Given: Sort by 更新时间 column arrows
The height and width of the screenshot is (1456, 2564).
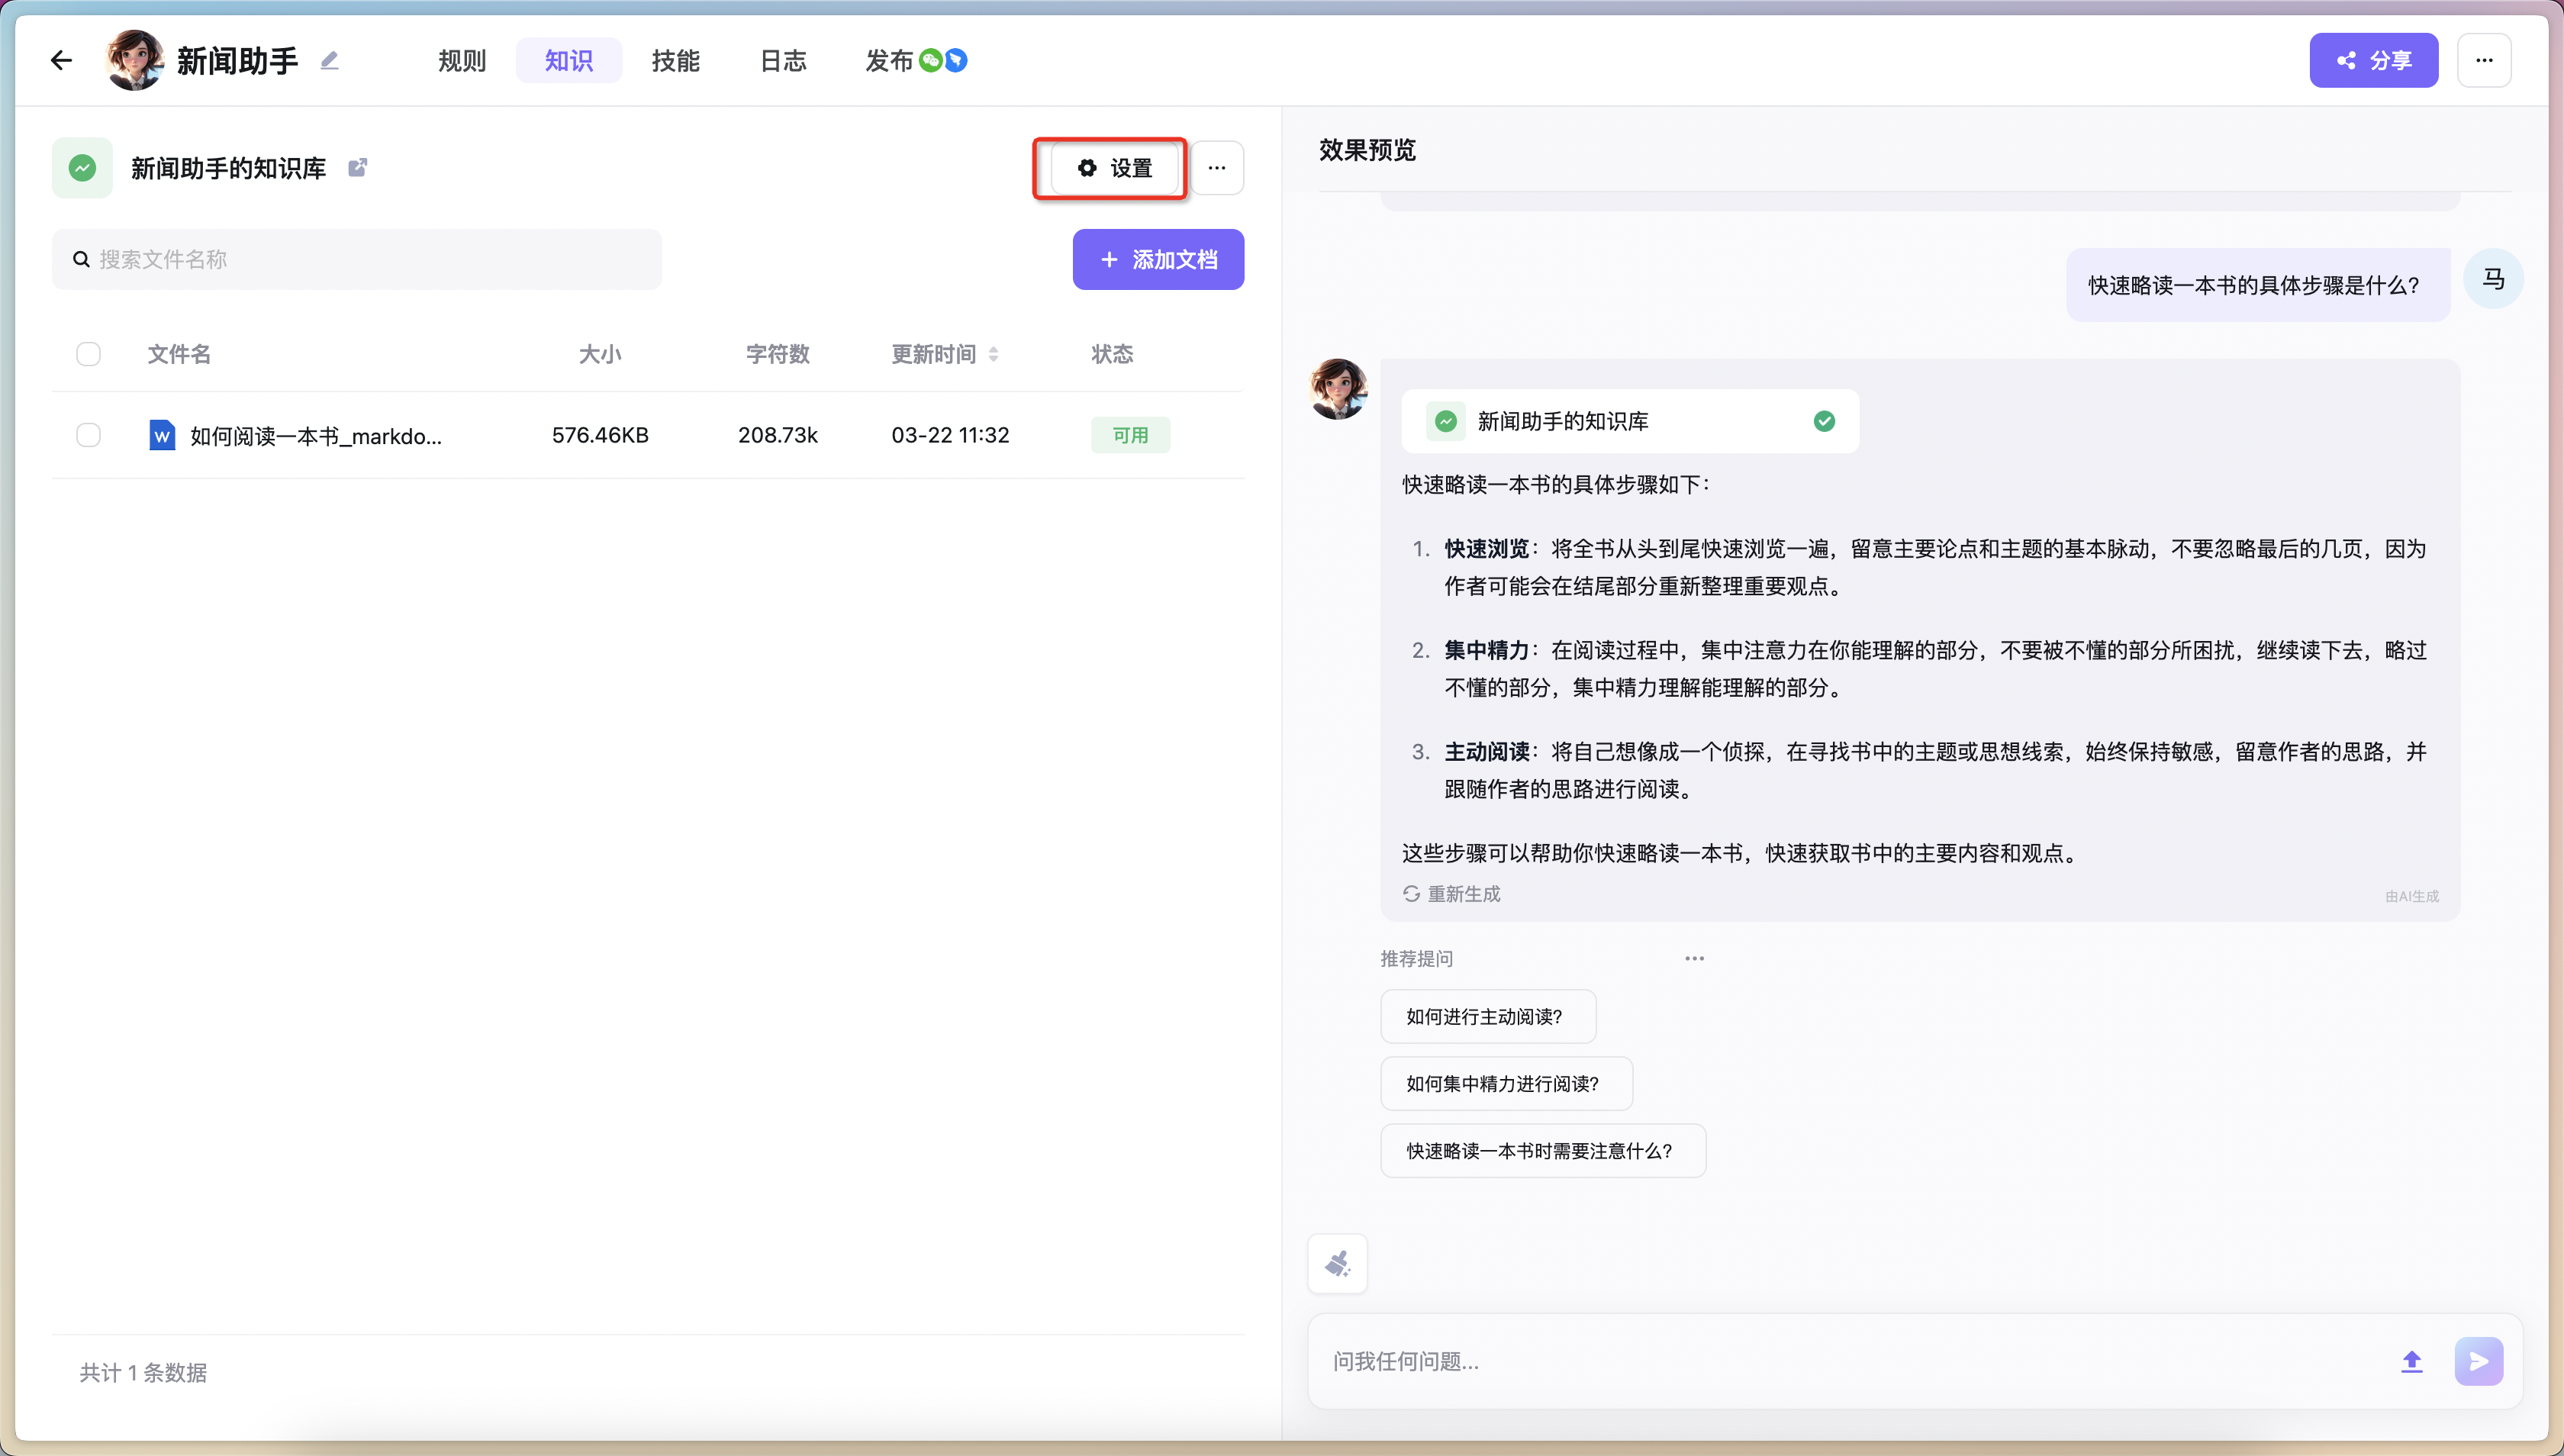Looking at the screenshot, I should click(x=993, y=354).
